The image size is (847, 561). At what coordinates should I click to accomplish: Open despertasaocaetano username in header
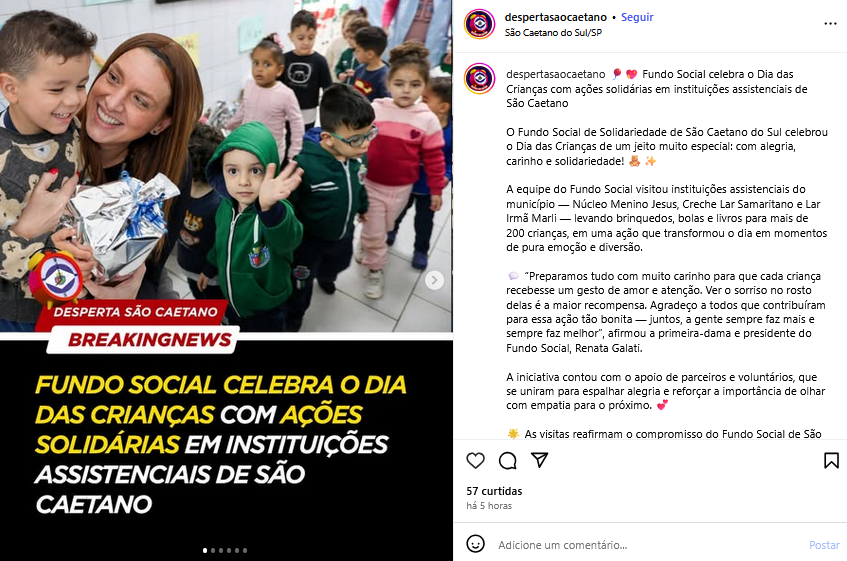pyautogui.click(x=555, y=17)
